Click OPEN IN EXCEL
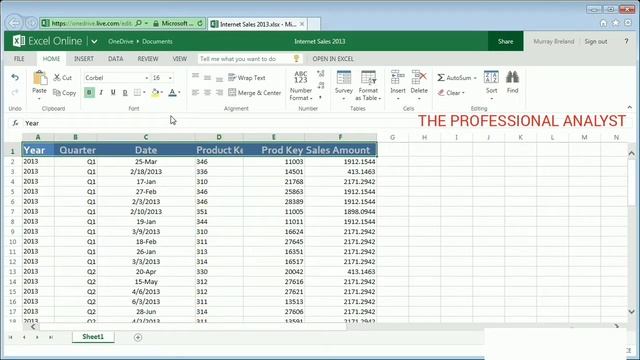Image resolution: width=640 pixels, height=360 pixels. (333, 59)
